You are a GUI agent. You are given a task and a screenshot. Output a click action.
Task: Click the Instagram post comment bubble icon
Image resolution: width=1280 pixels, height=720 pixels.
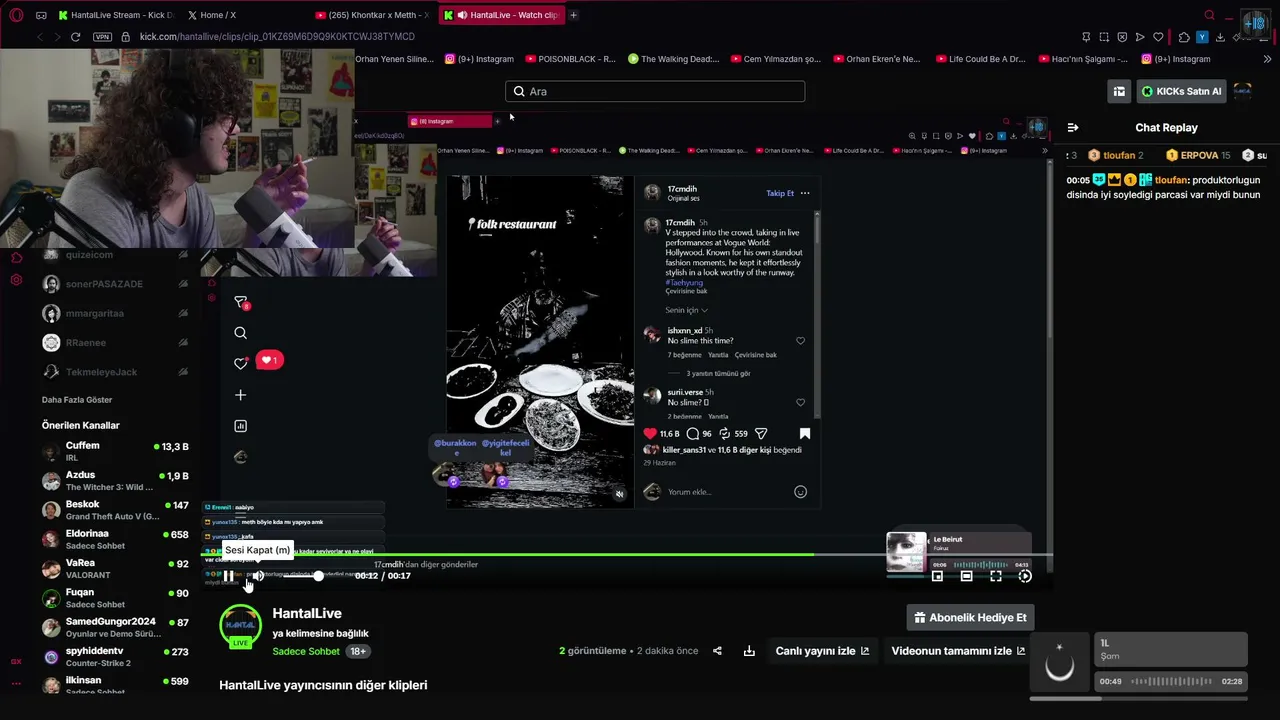point(692,434)
